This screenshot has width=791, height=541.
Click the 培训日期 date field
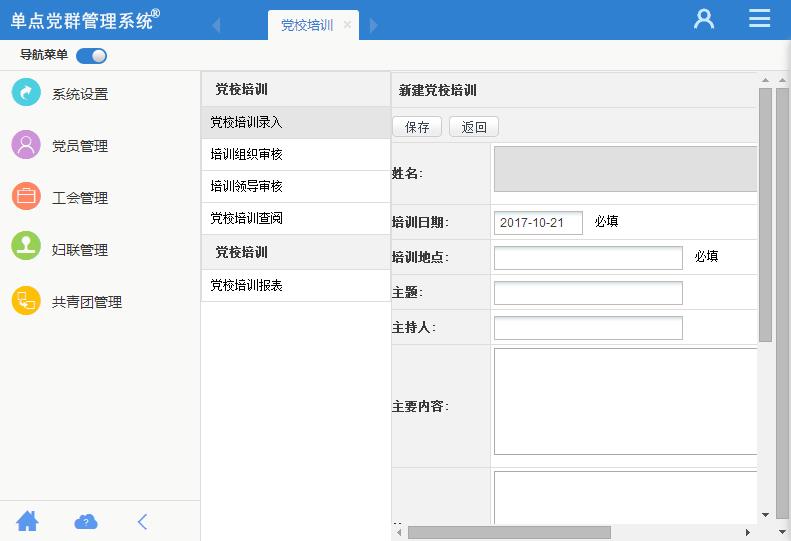click(538, 223)
